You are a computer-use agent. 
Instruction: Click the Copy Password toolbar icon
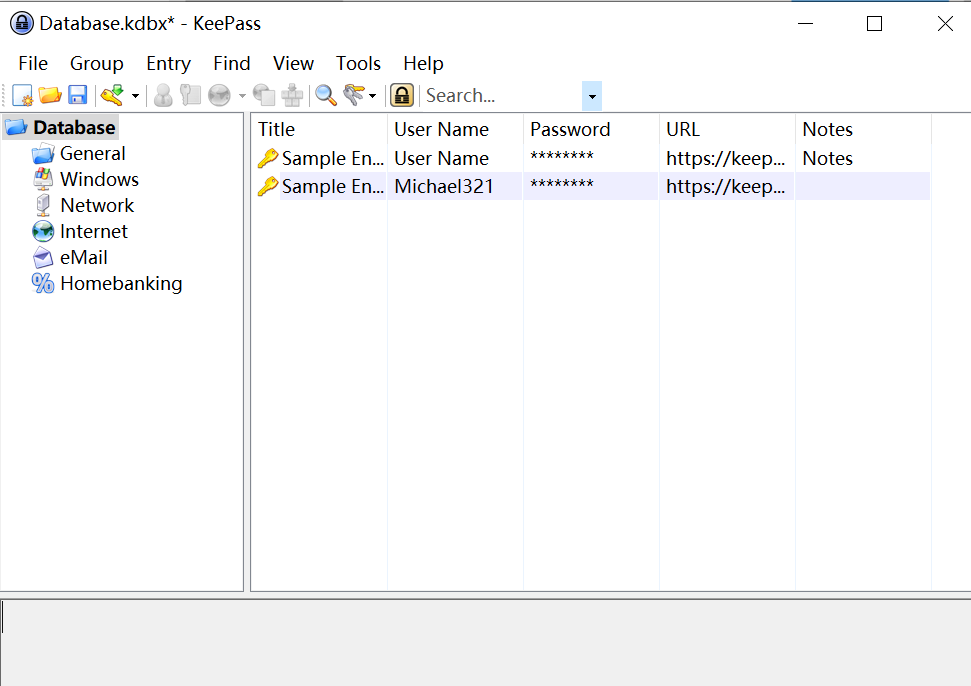click(191, 95)
